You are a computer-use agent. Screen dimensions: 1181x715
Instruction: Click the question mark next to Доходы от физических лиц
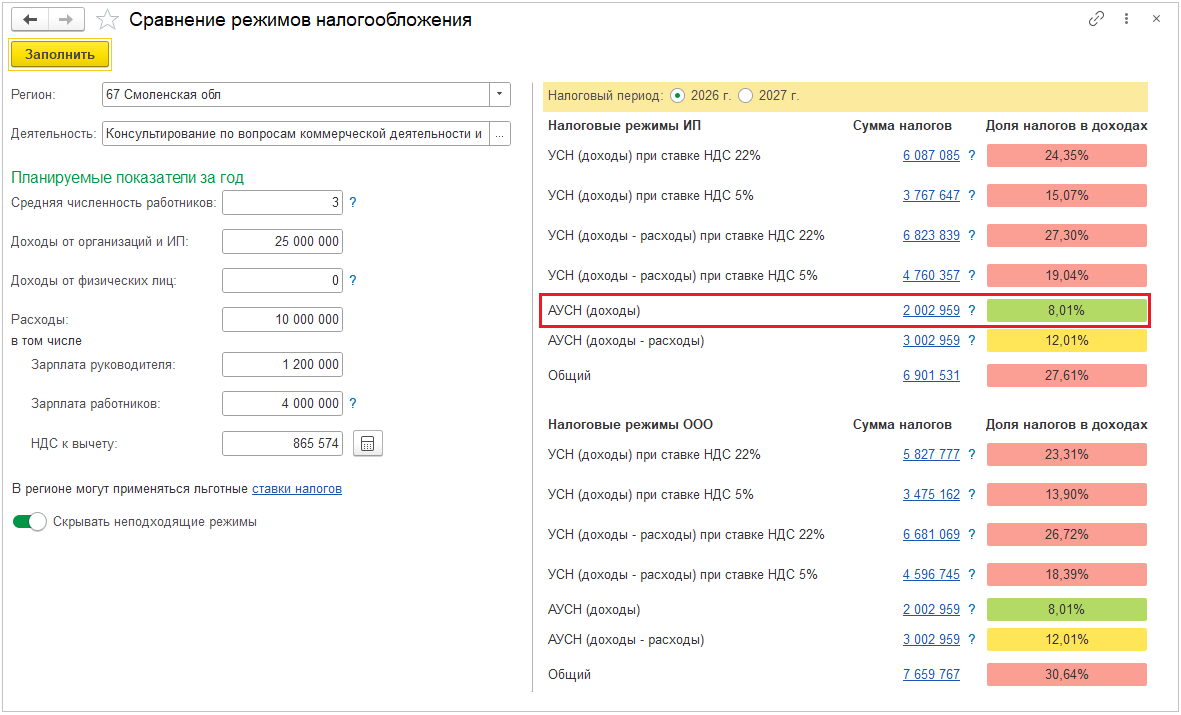pos(352,281)
